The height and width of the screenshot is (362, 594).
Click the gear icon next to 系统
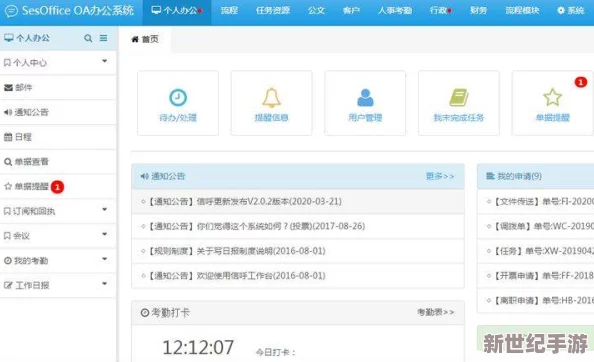561,10
